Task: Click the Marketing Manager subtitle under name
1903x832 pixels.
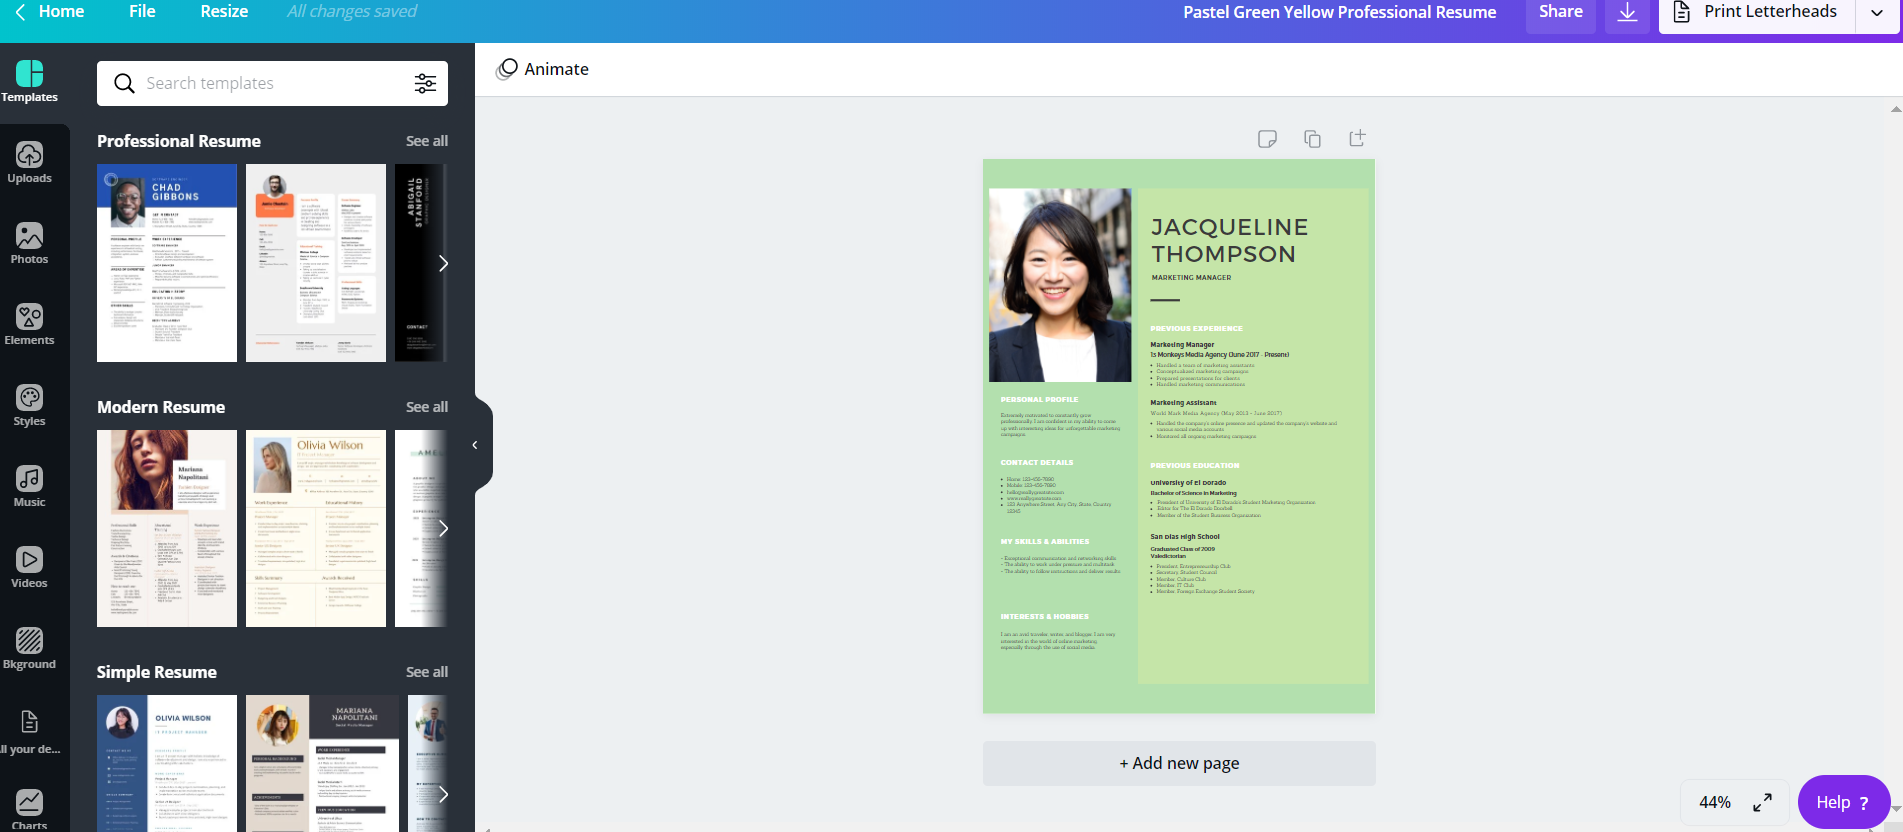Action: (x=1191, y=277)
